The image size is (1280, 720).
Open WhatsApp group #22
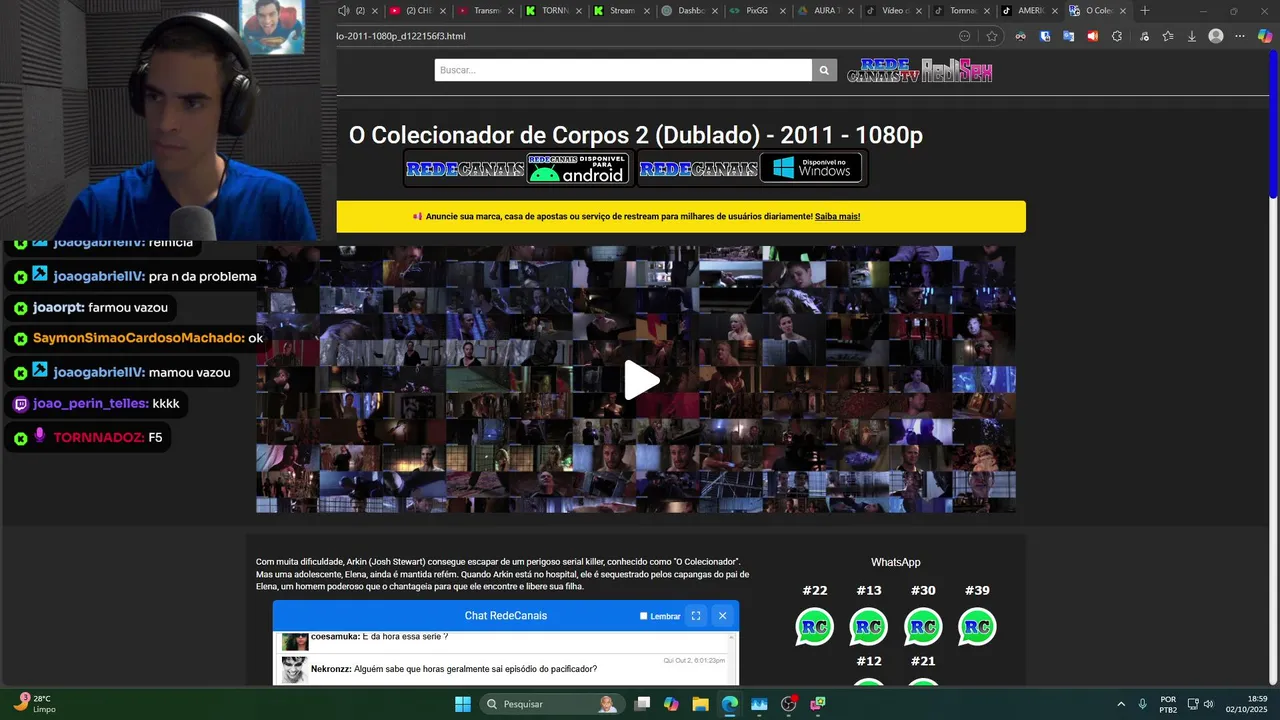815,626
